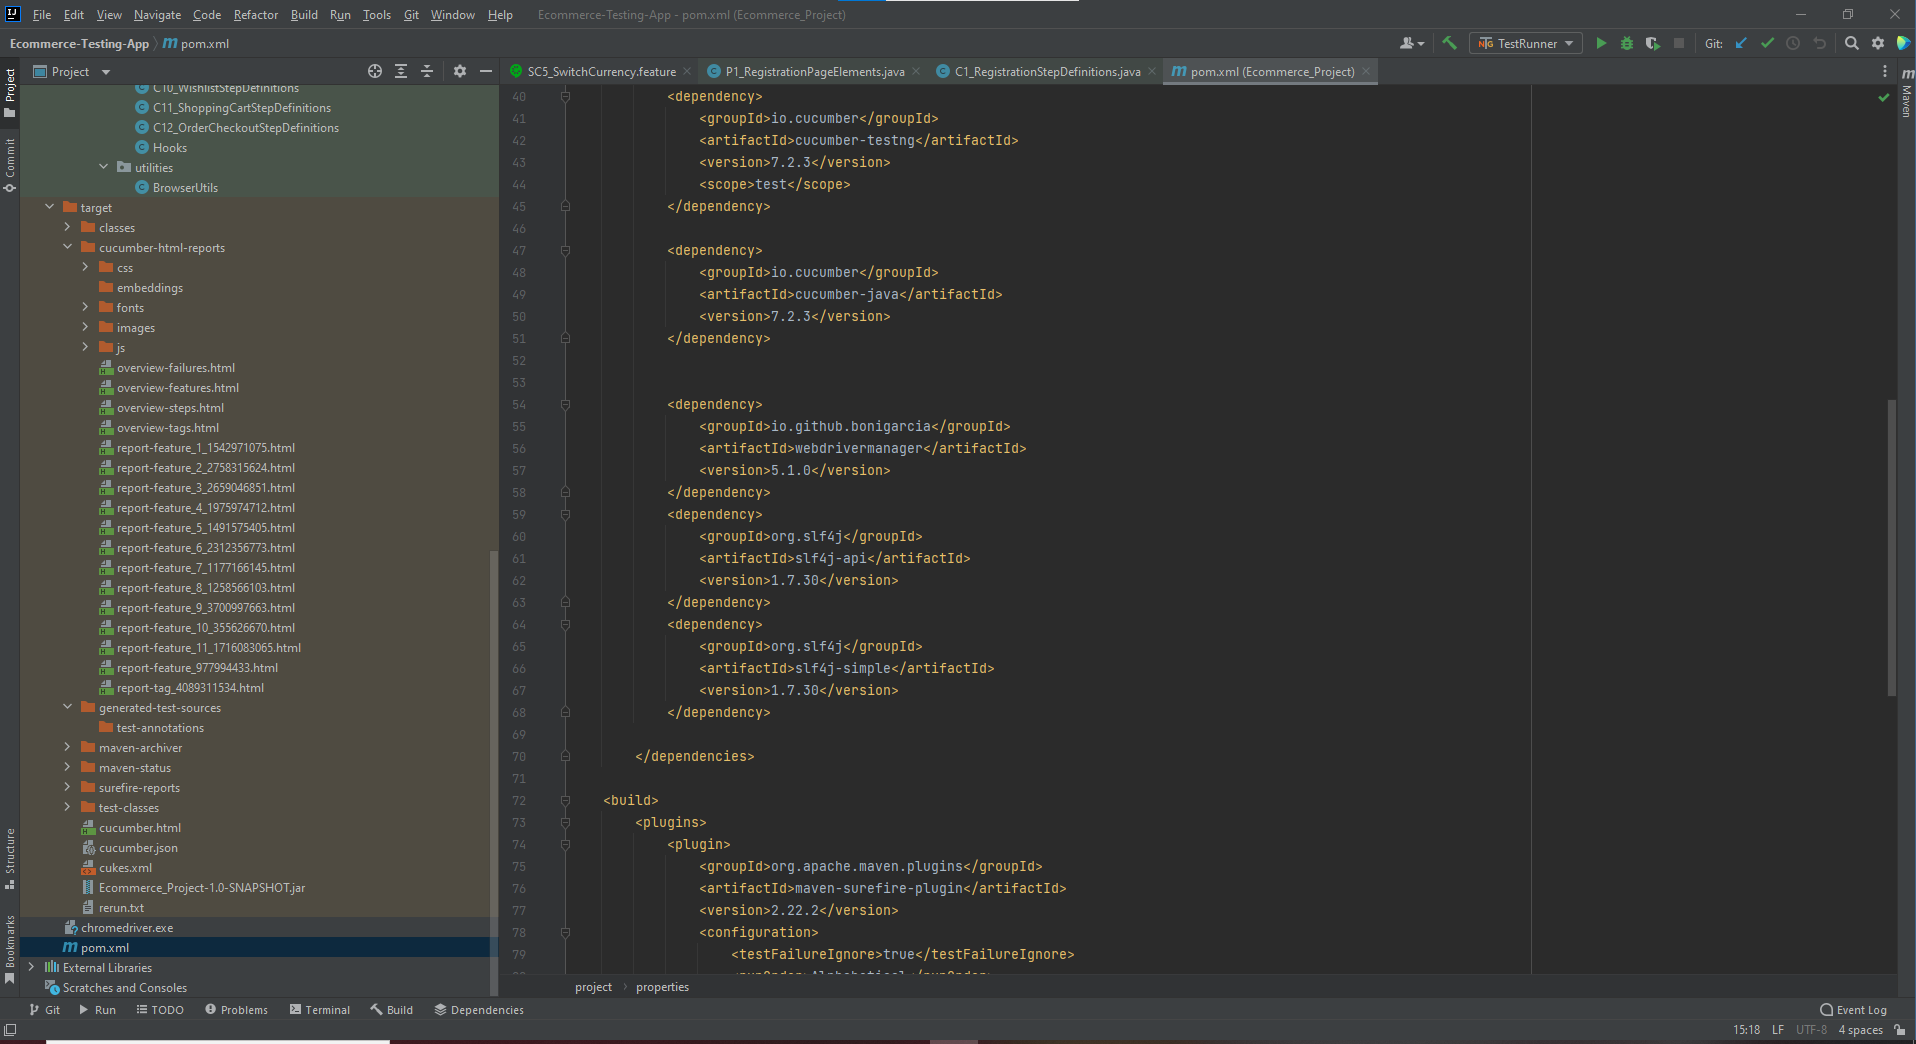
Task: Toggle the Maven side panel
Action: [1906, 93]
